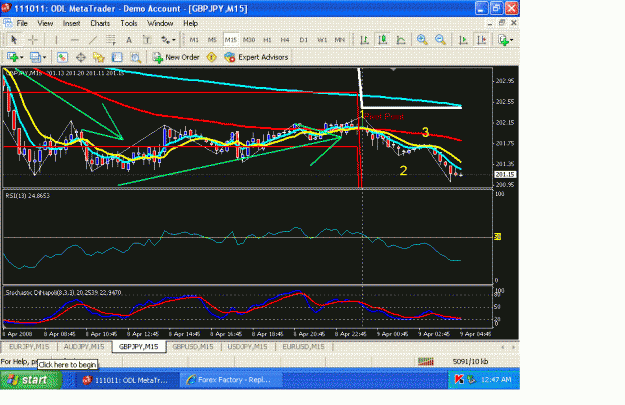The height and width of the screenshot is (405, 625).
Task: Open the Help menu
Action: 191,23
